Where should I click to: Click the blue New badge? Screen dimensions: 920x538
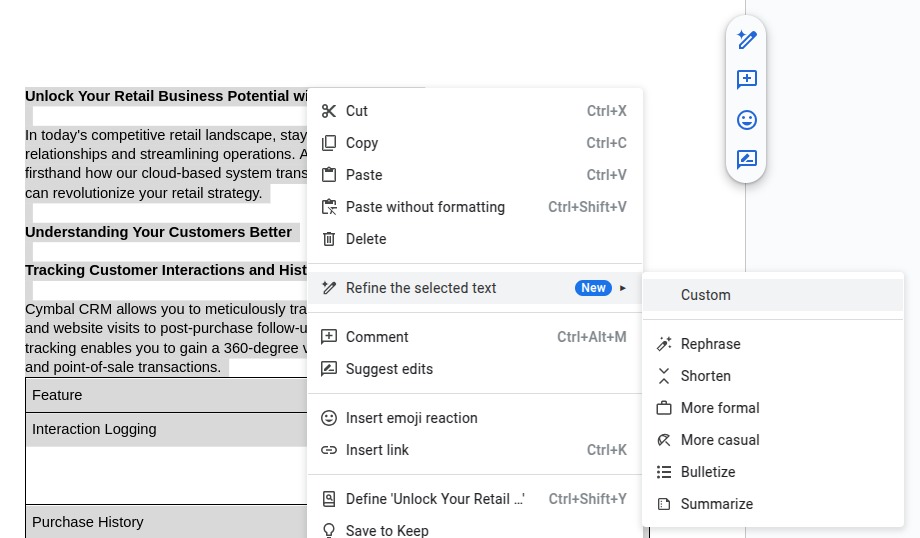[593, 288]
